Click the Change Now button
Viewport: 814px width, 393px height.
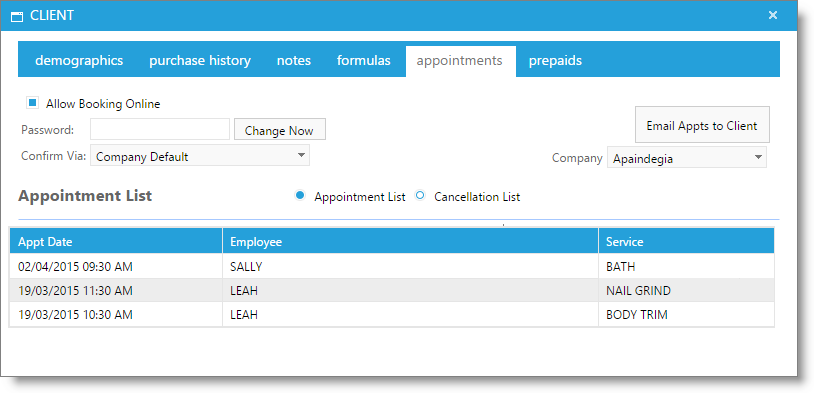coord(280,130)
